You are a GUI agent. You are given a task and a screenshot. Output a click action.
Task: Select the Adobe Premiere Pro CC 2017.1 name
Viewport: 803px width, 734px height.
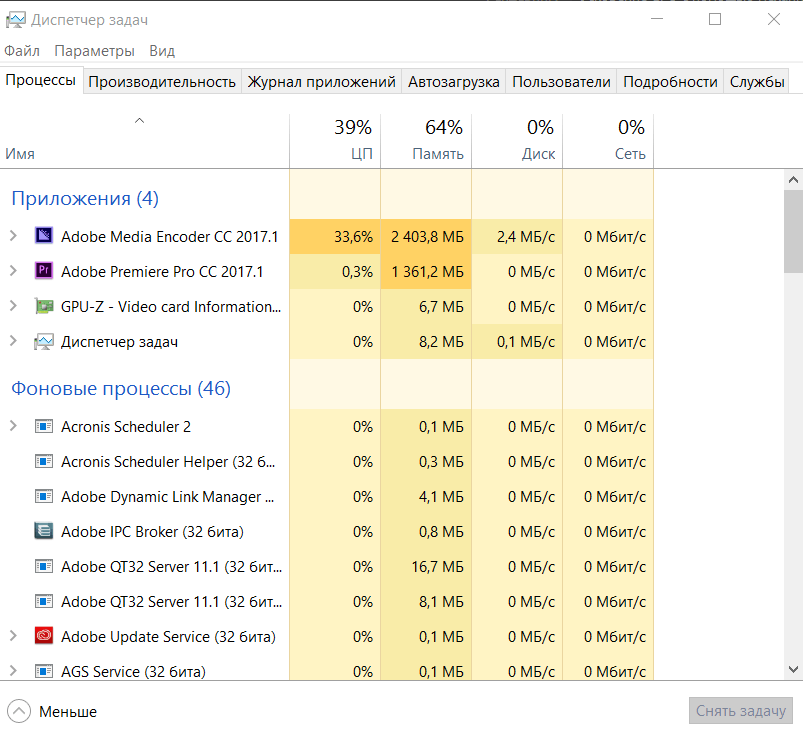(x=162, y=271)
